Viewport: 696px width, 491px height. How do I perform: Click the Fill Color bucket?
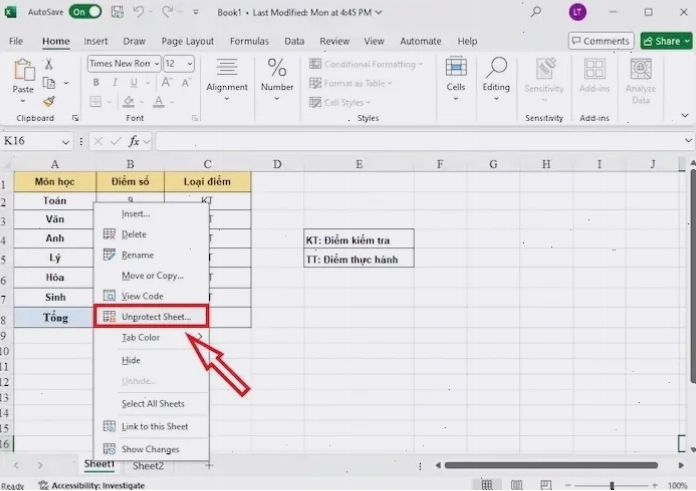coord(129,102)
